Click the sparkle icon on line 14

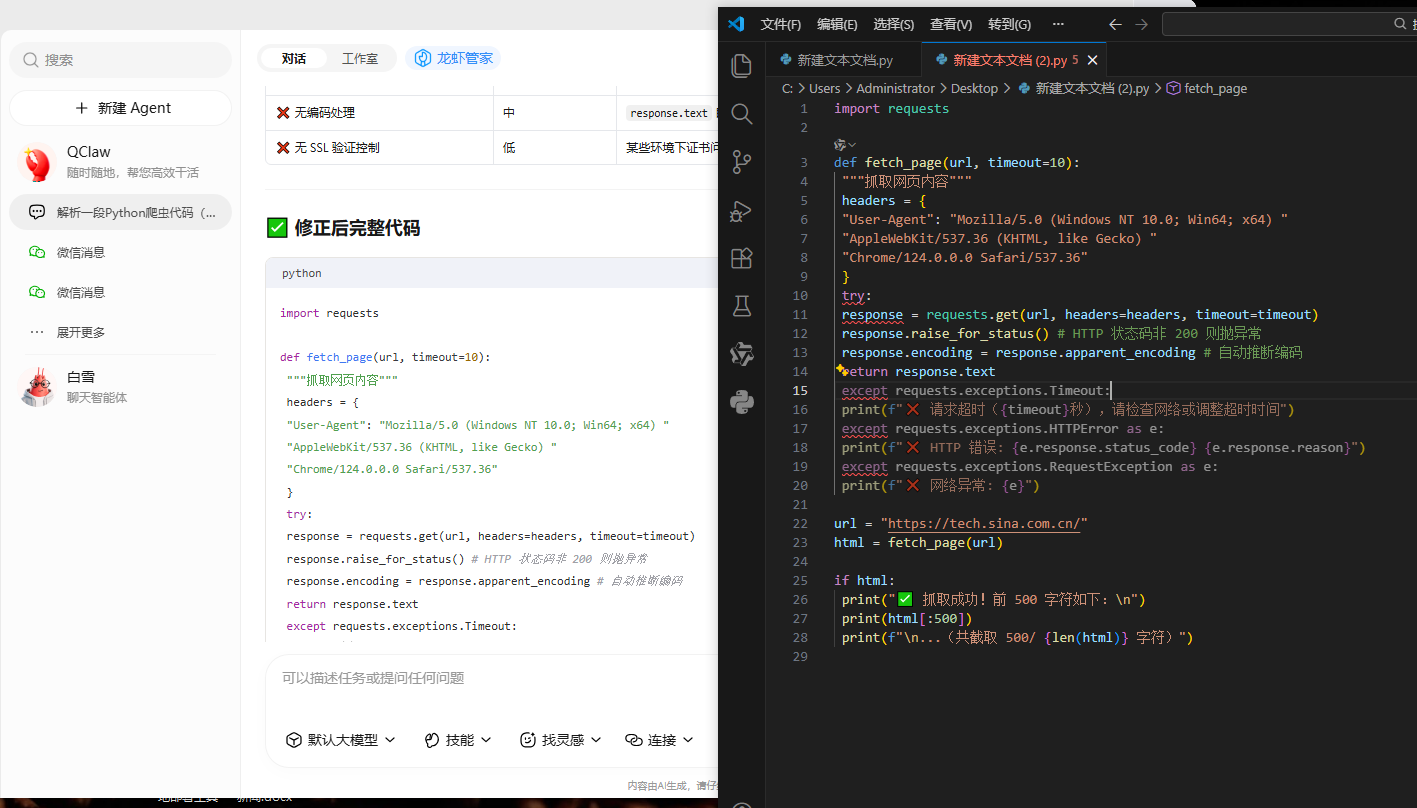tap(841, 370)
